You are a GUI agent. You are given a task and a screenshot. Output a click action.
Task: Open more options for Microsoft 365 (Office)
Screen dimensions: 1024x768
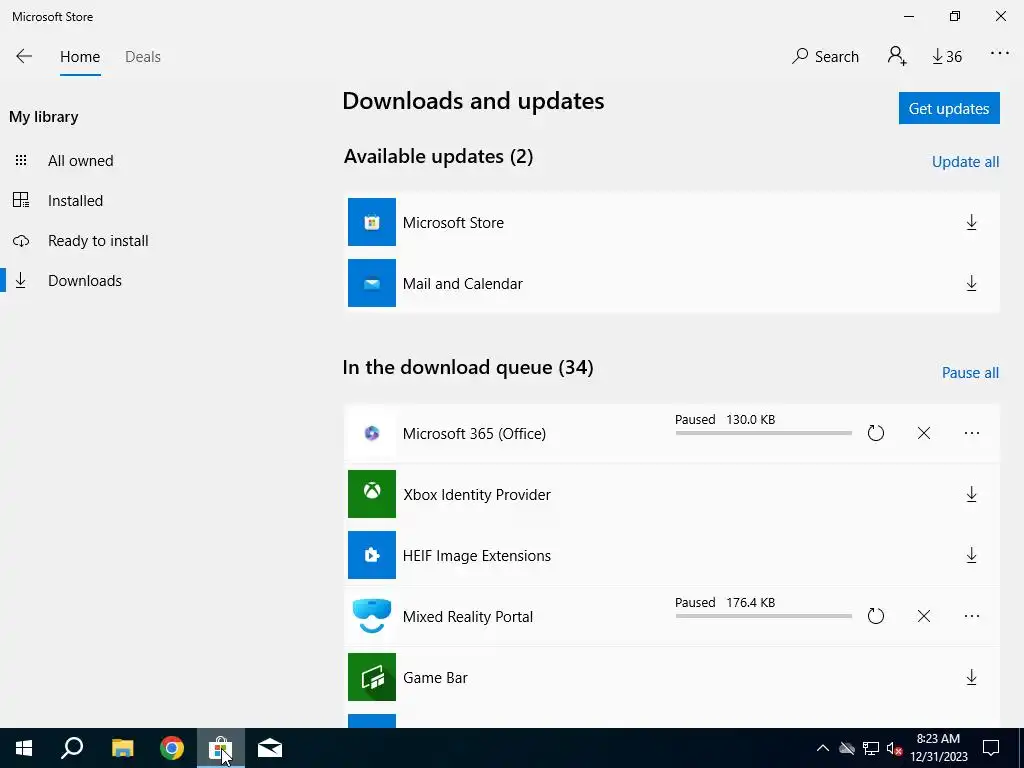point(971,433)
